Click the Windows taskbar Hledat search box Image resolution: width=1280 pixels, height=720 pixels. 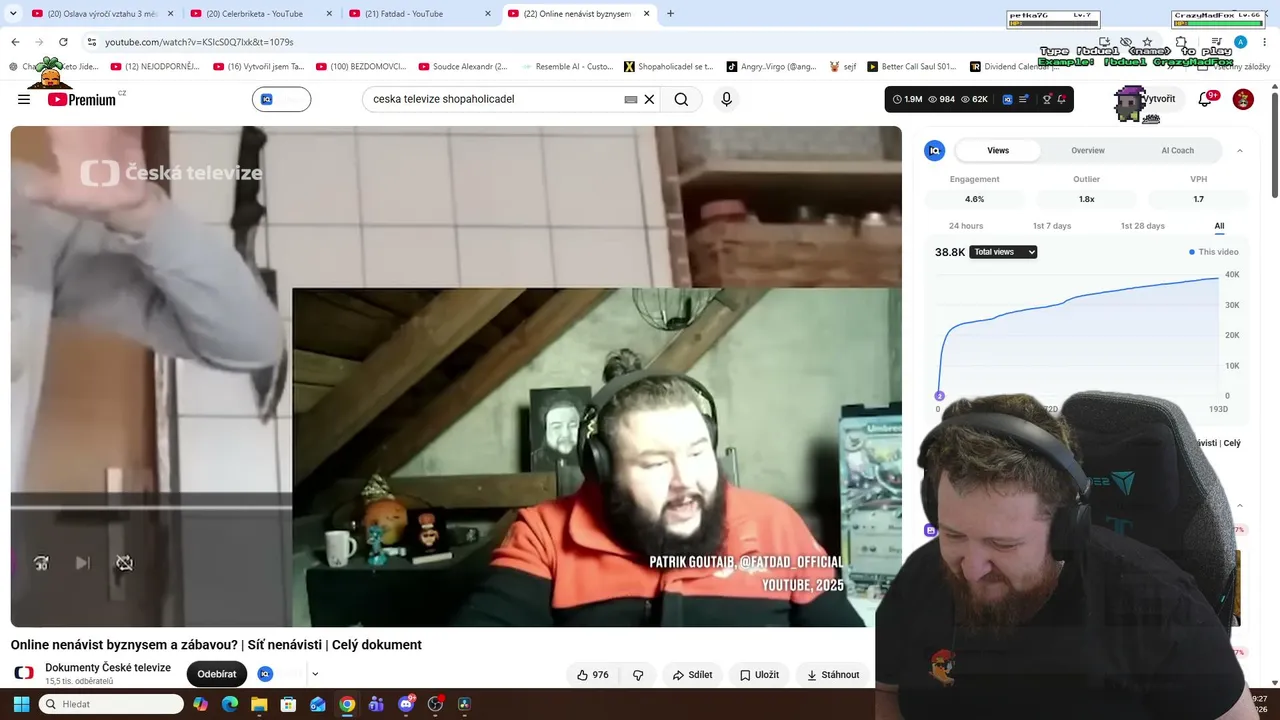tap(111, 704)
